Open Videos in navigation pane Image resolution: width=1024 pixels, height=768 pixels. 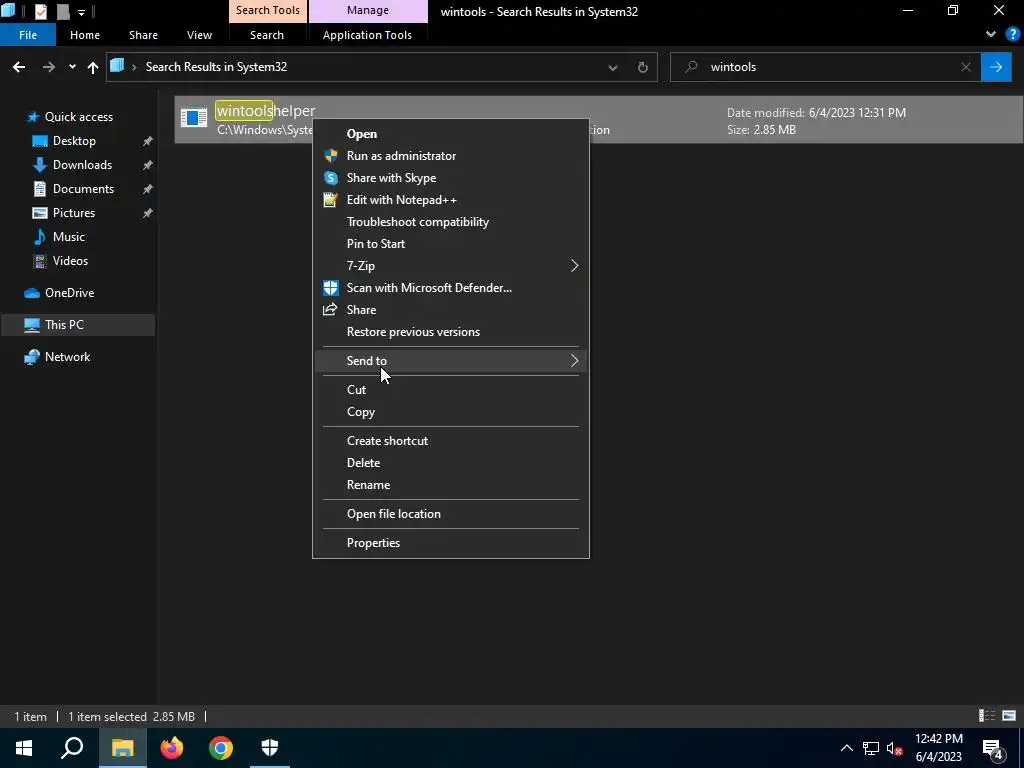pyautogui.click(x=70, y=261)
